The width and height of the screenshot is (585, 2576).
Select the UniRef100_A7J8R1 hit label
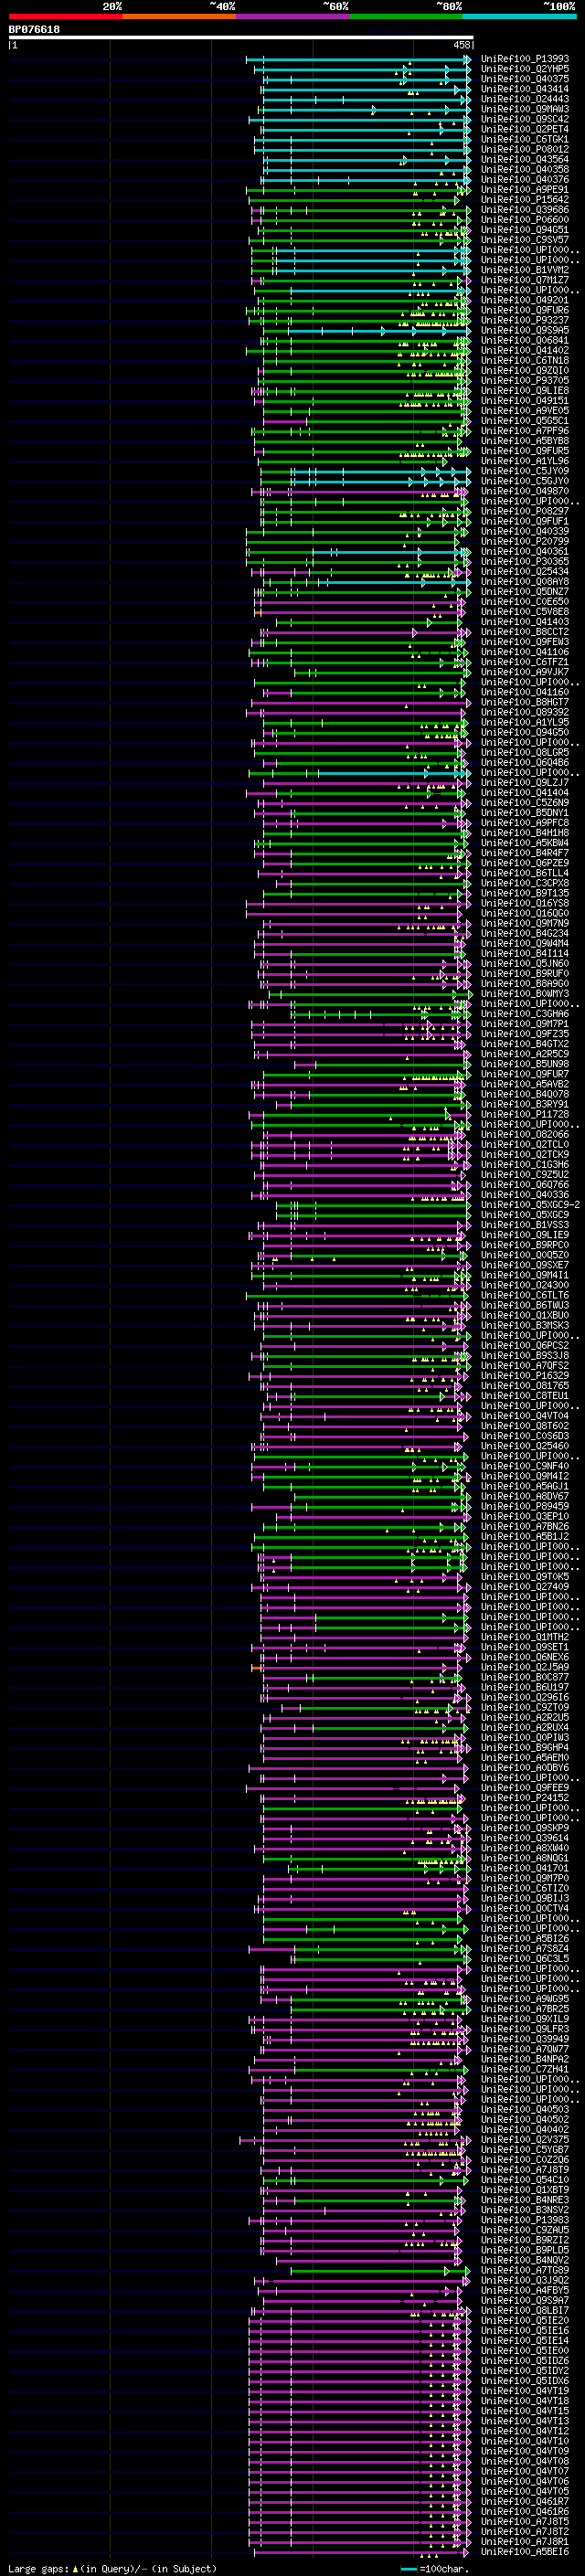(x=525, y=2541)
